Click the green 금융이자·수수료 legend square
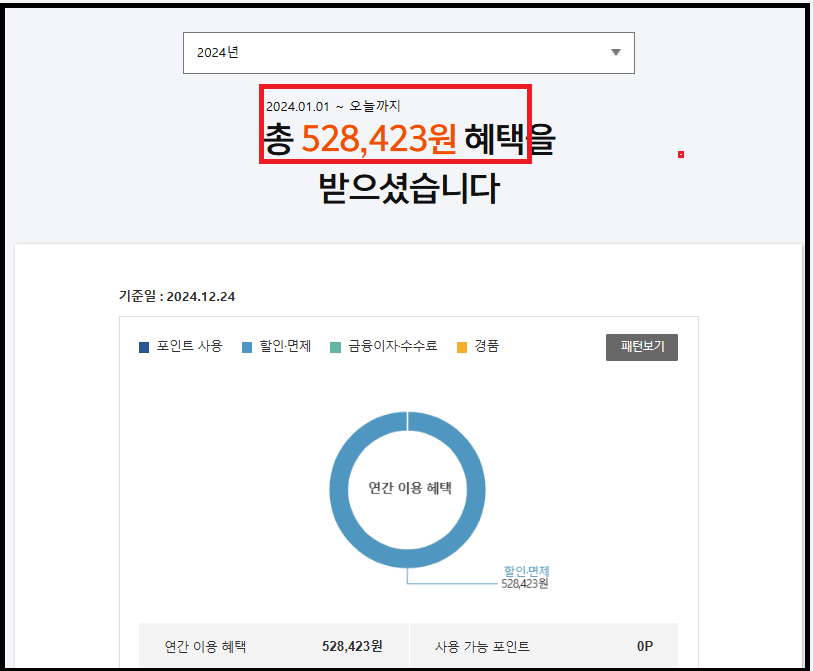The height and width of the screenshot is (671, 813). [x=336, y=347]
